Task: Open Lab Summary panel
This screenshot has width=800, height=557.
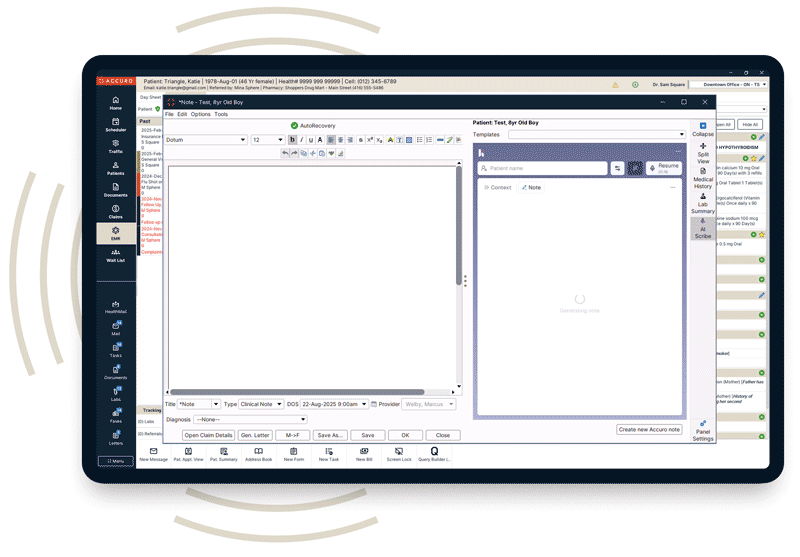Action: [x=703, y=203]
